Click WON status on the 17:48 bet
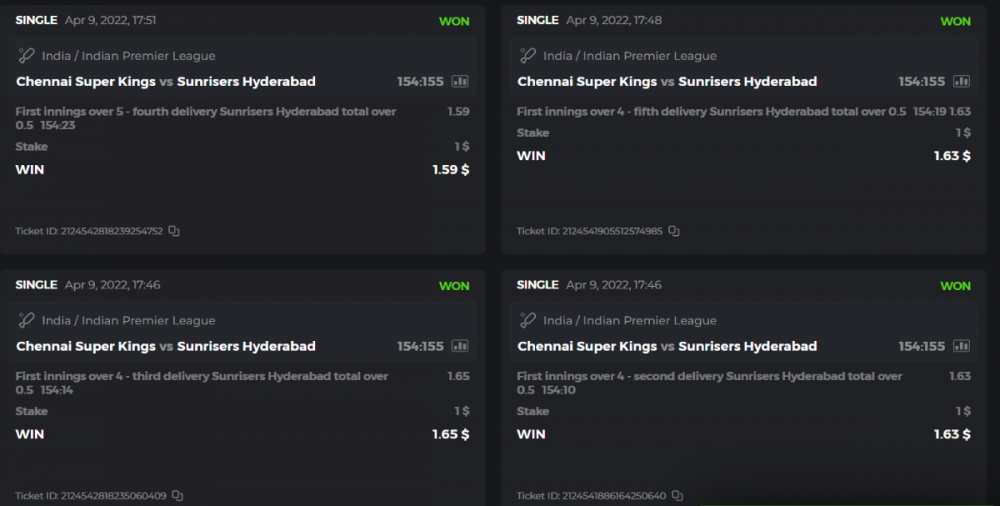The image size is (1000, 506). pos(955,21)
